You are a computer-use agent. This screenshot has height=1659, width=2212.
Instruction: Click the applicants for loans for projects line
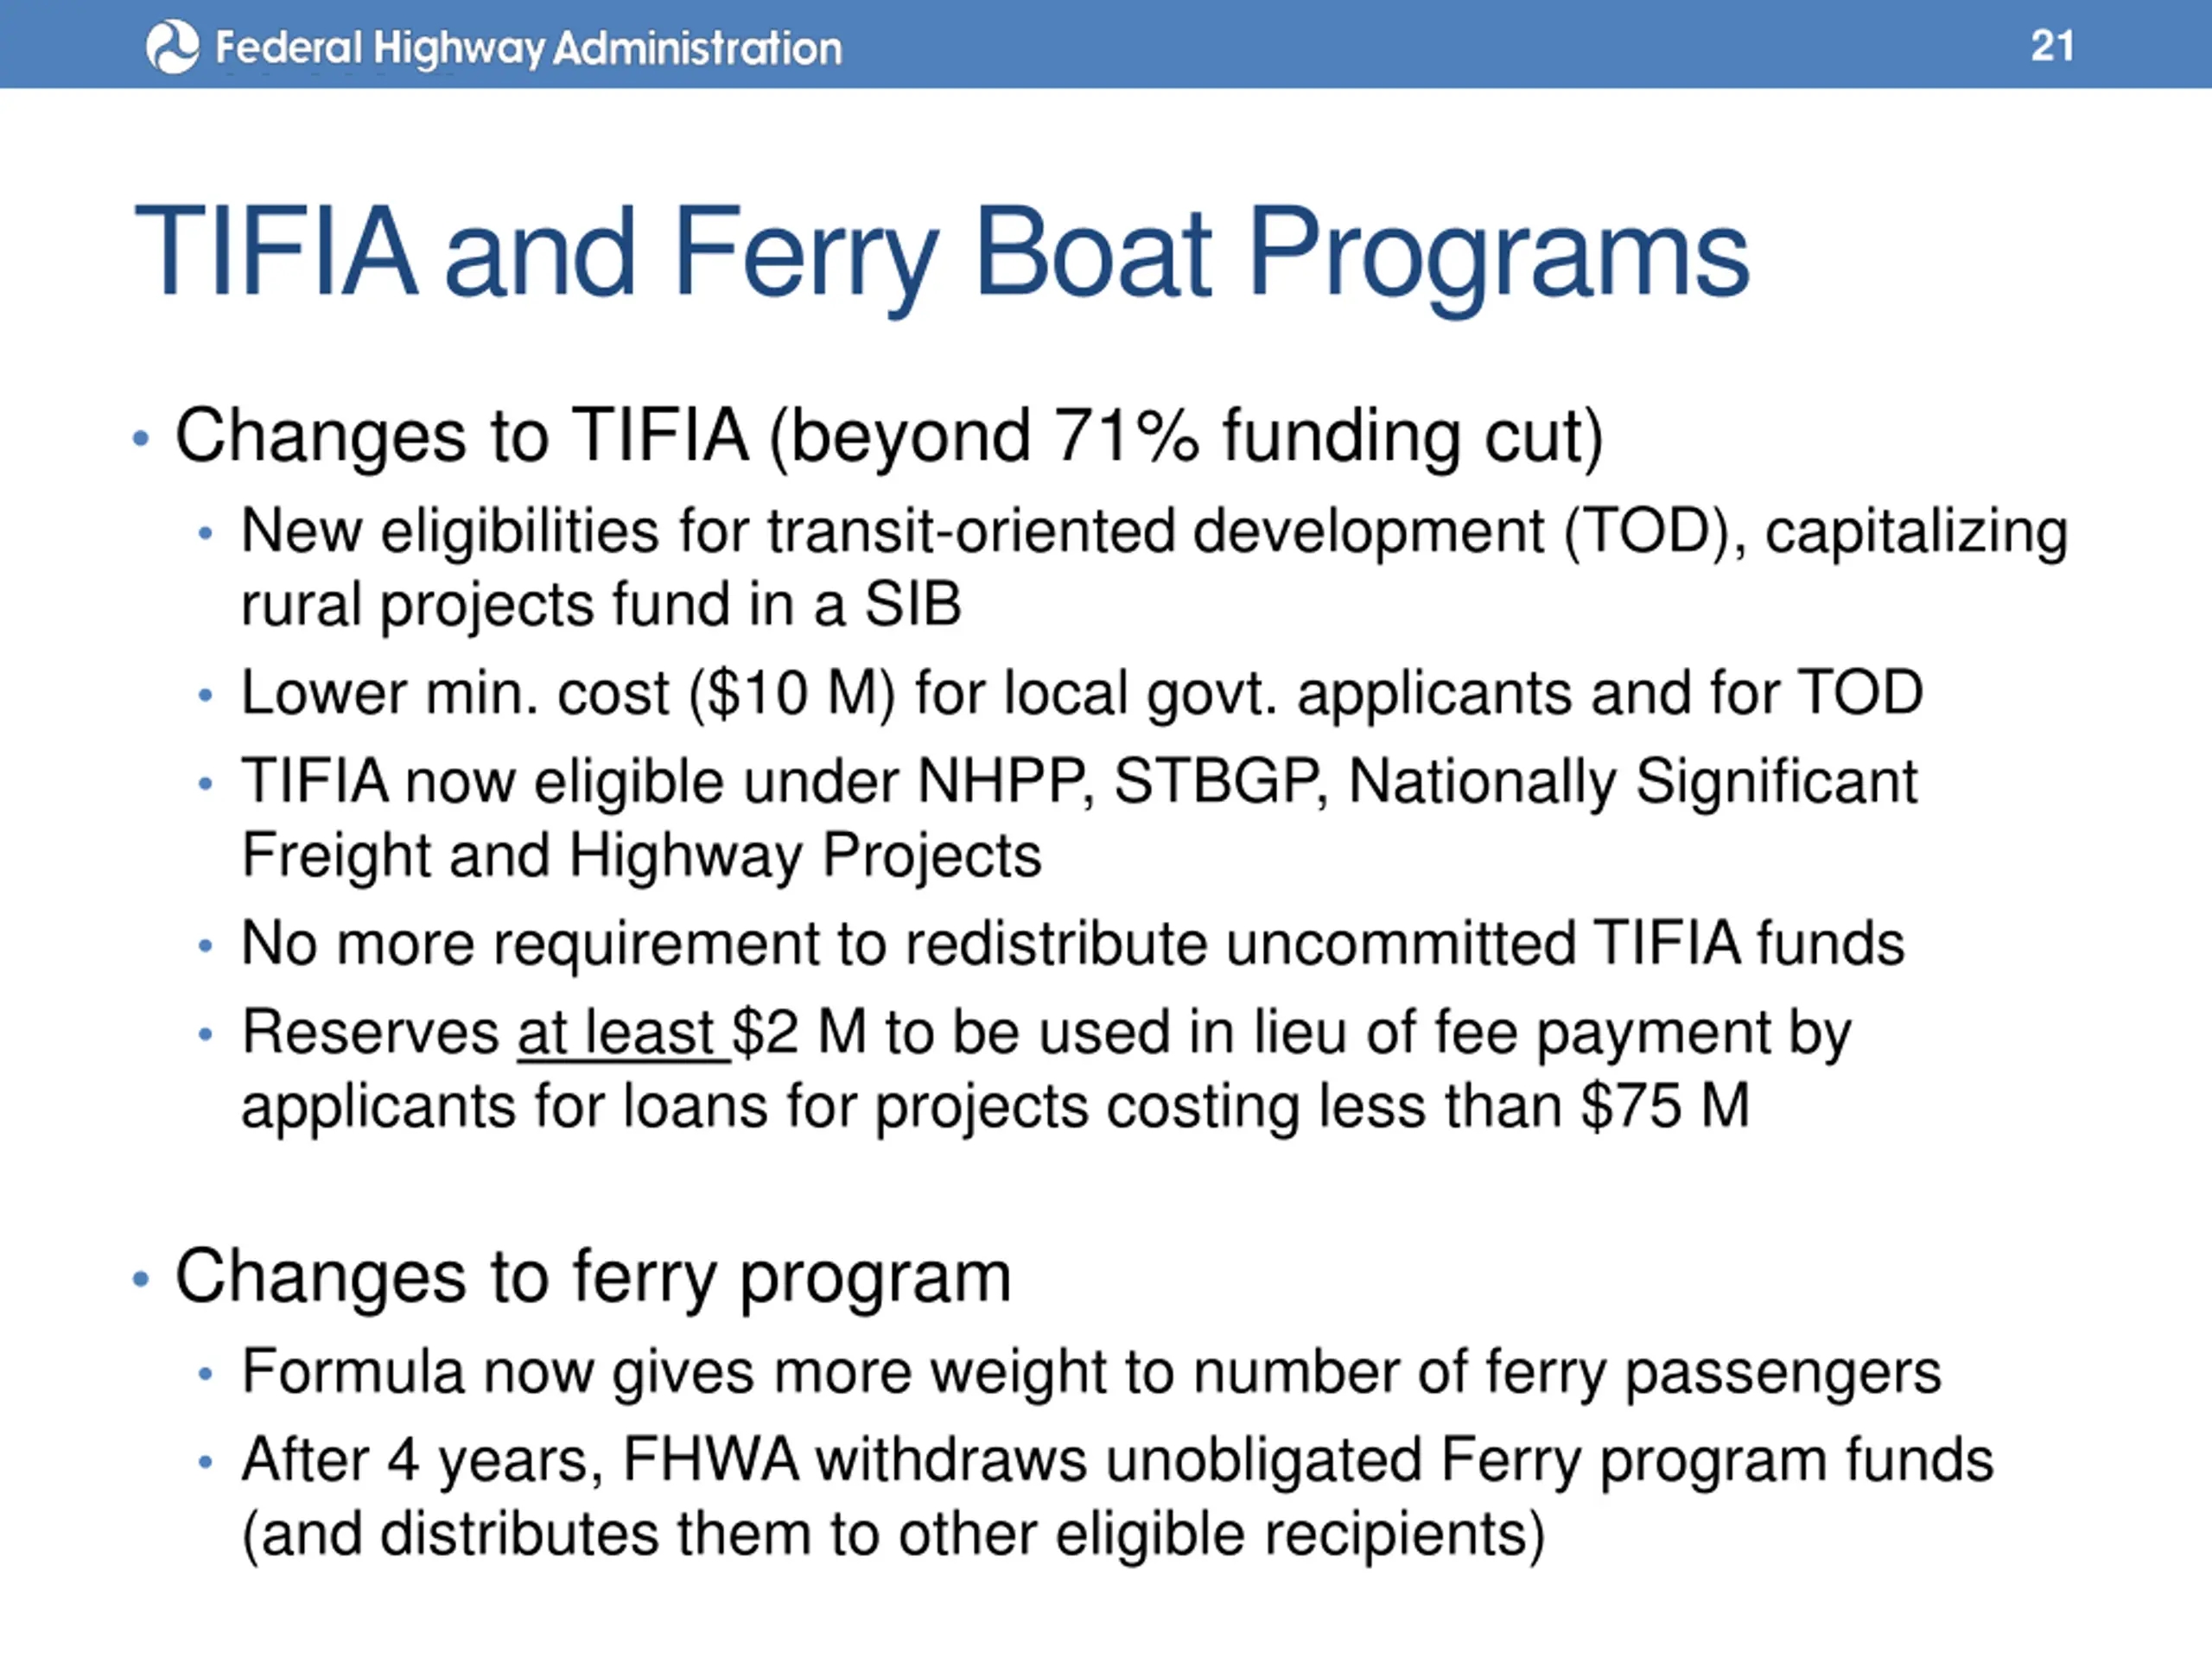coord(994,1106)
